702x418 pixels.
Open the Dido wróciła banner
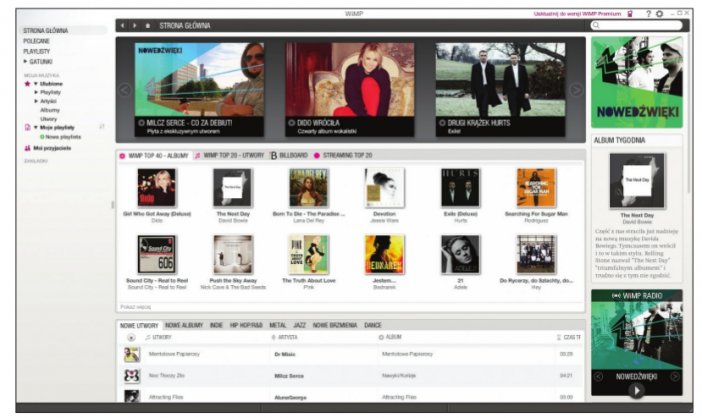pos(350,90)
